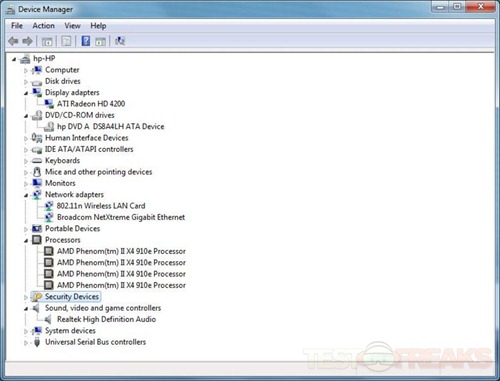Viewport: 500px width, 381px height.
Task: Click the Network adapters icon
Action: point(37,195)
